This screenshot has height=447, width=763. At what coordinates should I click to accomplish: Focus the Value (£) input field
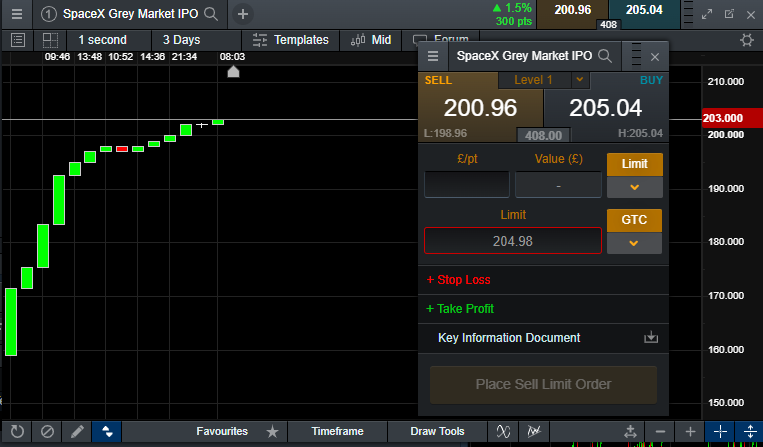point(558,184)
